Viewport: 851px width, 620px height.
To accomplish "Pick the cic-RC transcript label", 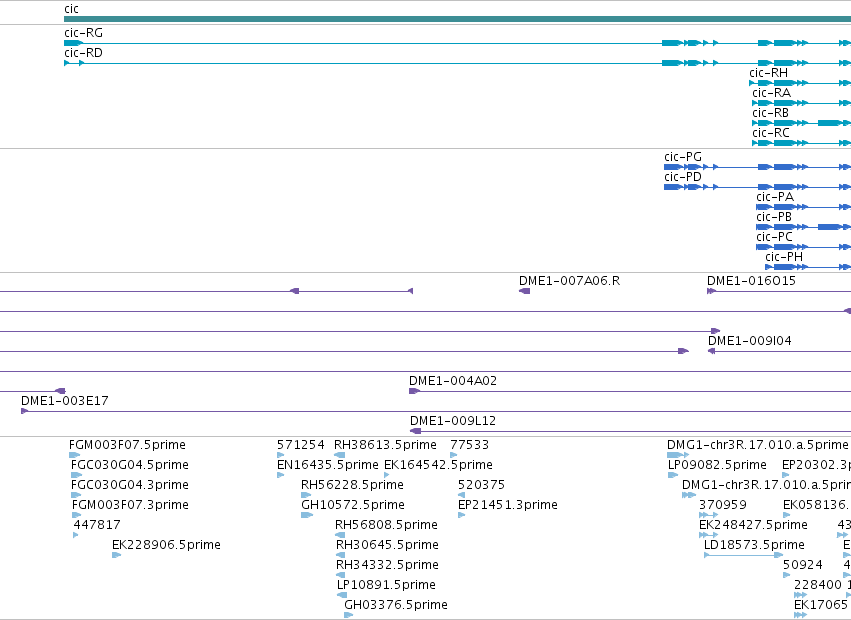I will [771, 134].
